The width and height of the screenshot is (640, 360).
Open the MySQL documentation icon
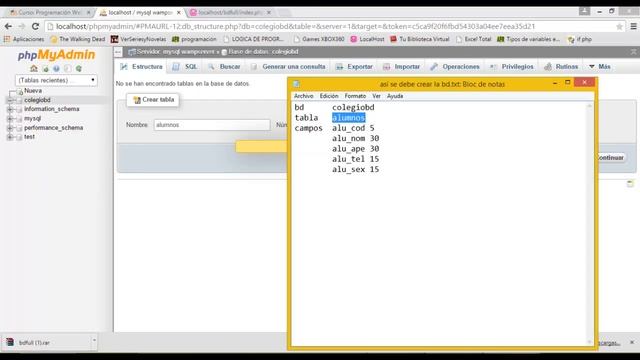(67, 69)
